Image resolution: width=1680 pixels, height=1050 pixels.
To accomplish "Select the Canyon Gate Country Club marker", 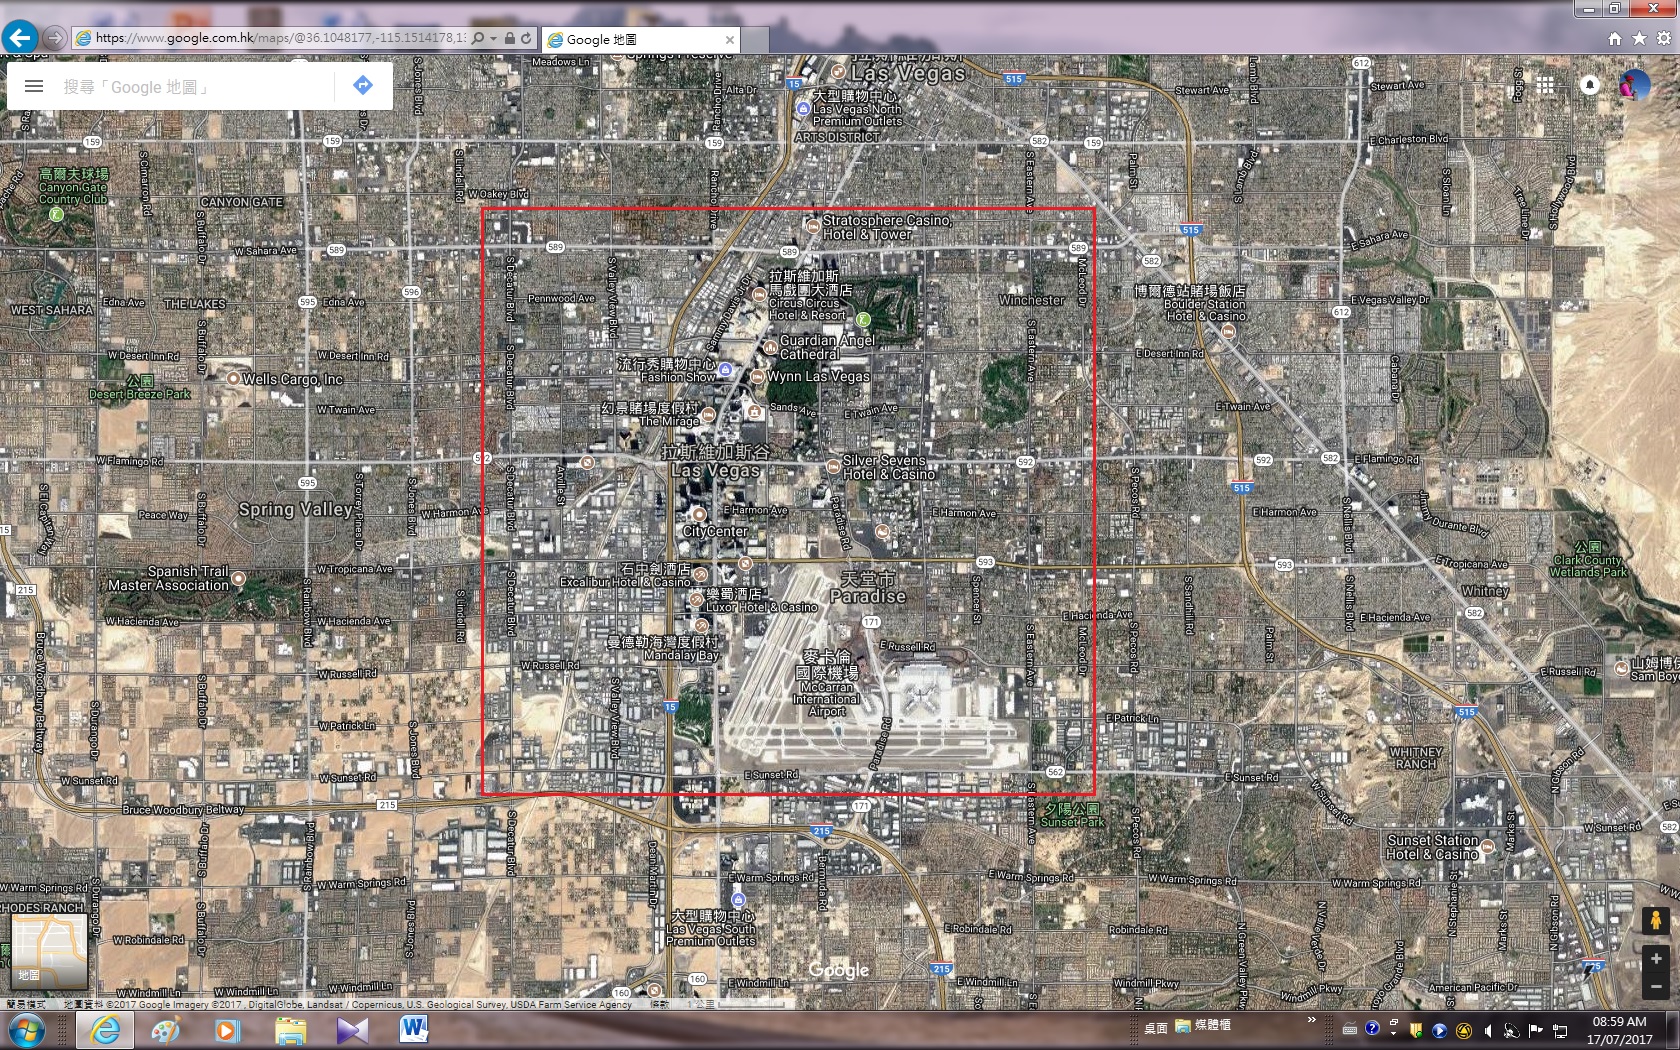I will [57, 213].
